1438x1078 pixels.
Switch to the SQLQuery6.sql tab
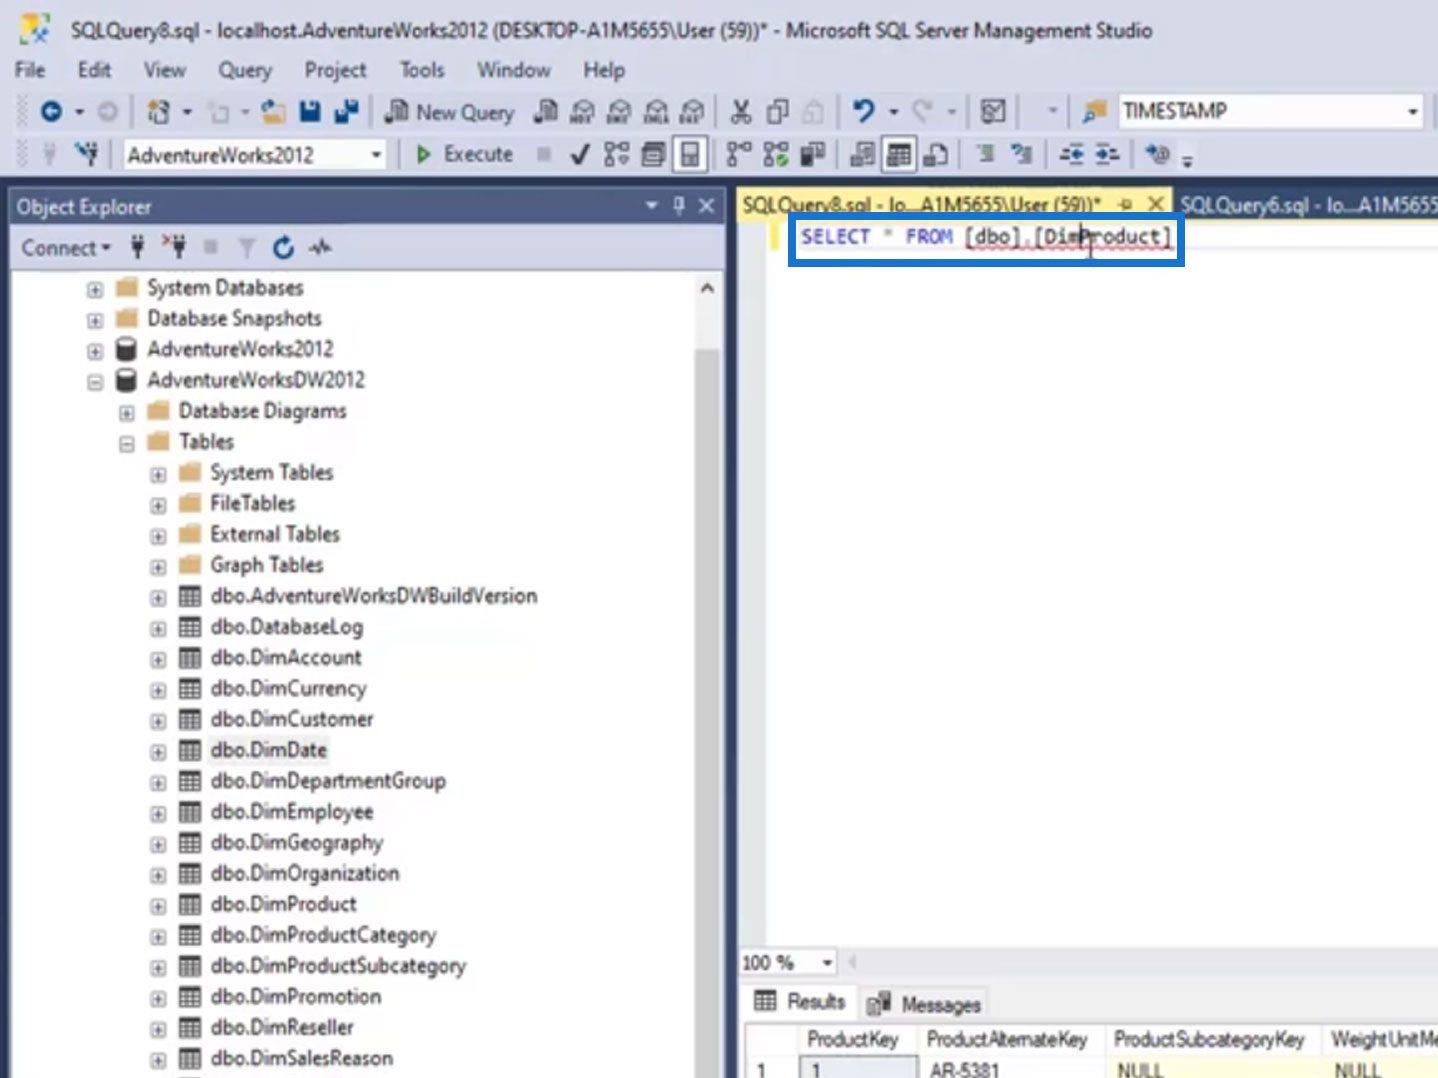(1306, 205)
